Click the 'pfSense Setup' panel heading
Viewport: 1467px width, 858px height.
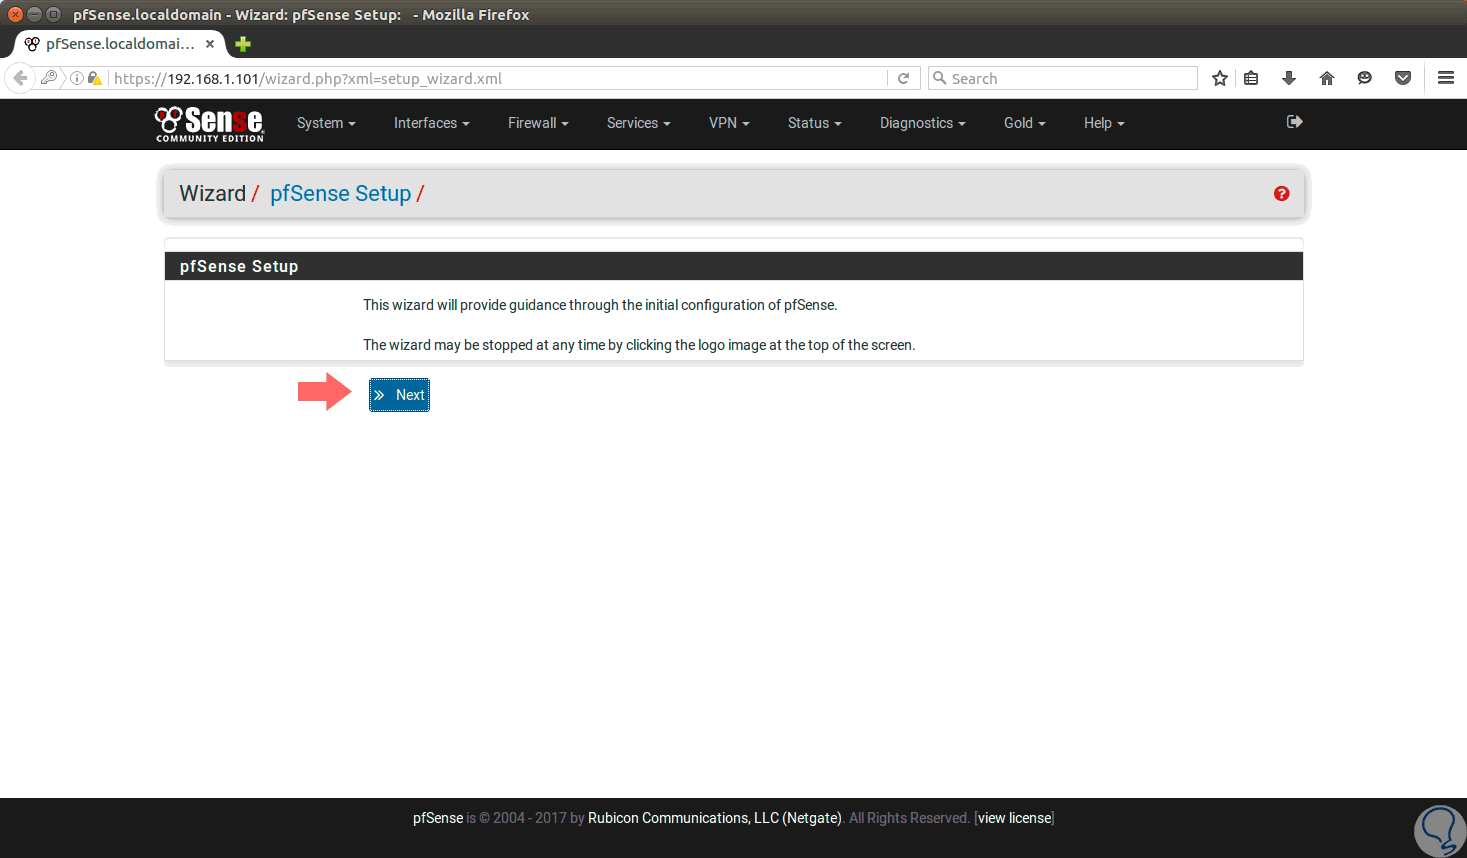239,266
